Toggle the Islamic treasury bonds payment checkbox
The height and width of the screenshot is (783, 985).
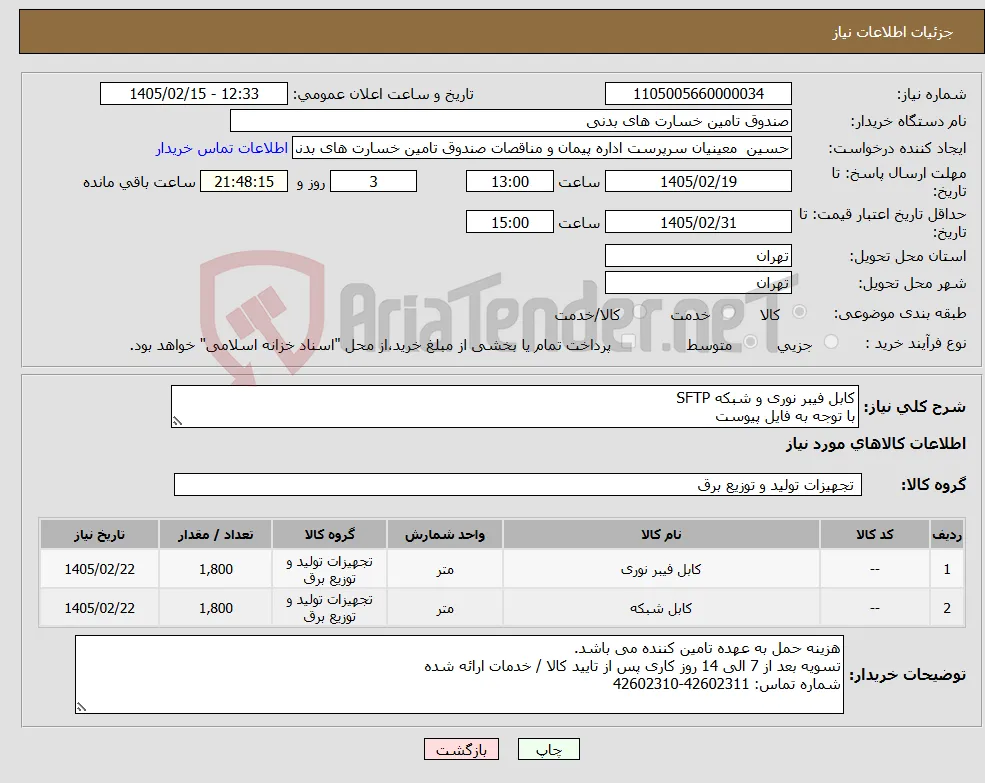[628, 342]
